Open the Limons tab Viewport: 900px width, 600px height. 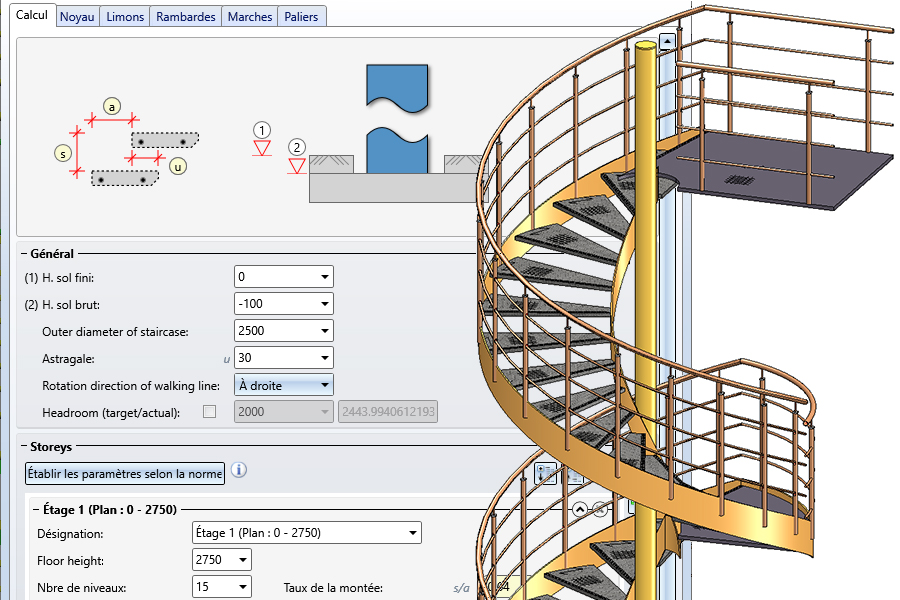pyautogui.click(x=125, y=17)
